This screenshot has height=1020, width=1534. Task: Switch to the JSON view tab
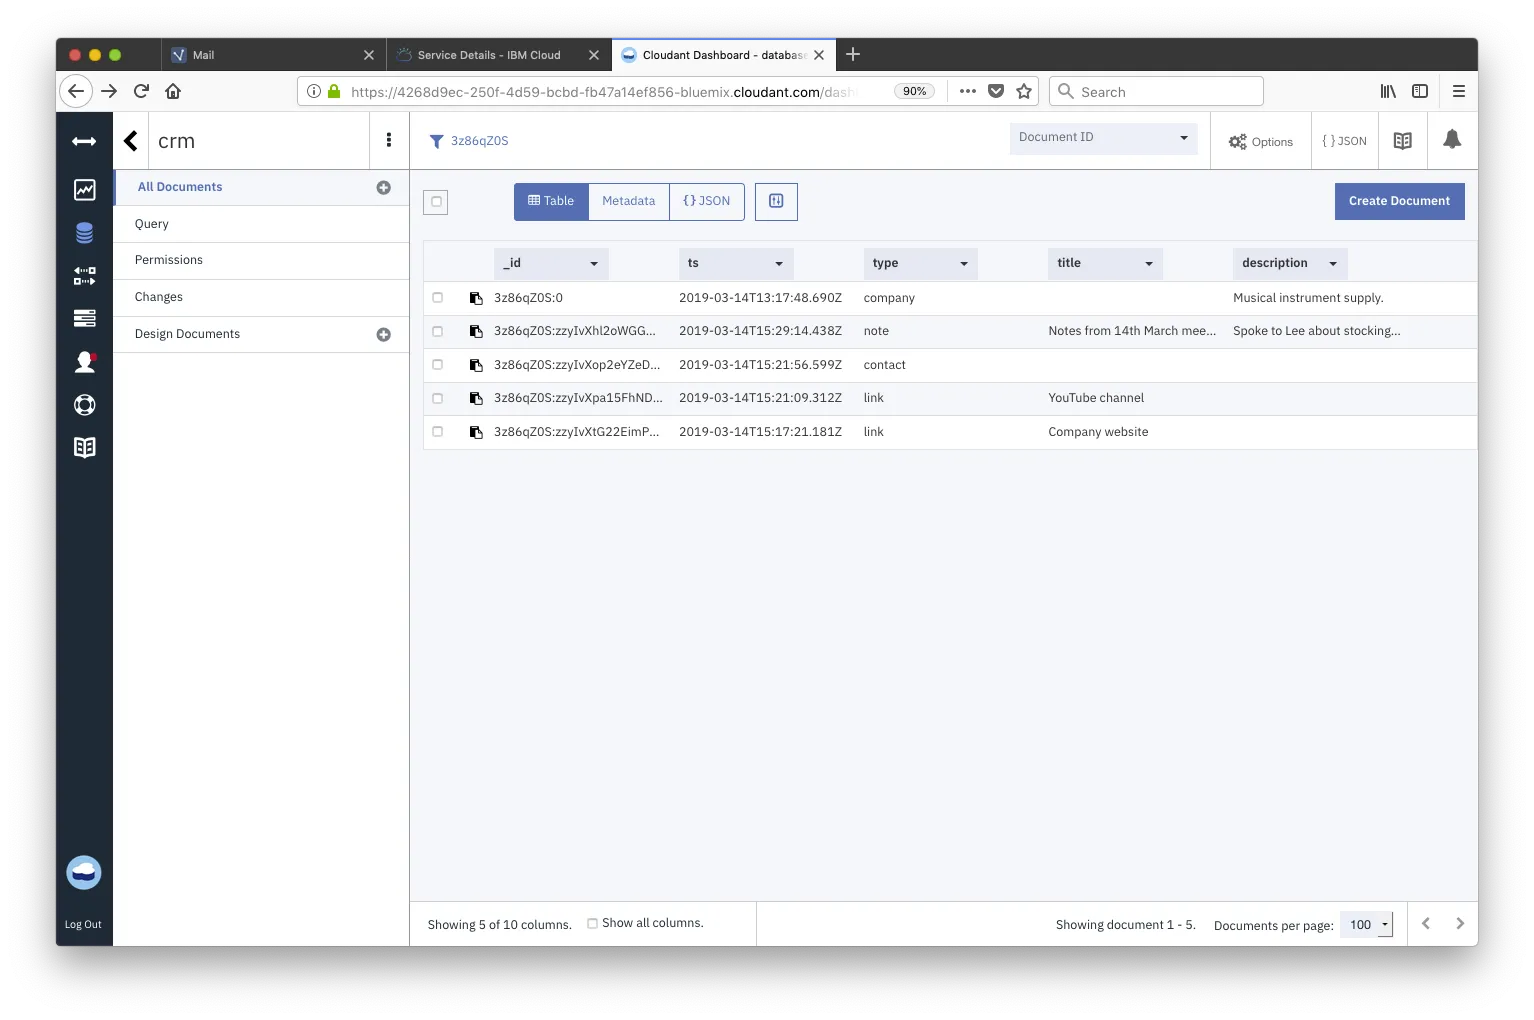click(x=707, y=201)
